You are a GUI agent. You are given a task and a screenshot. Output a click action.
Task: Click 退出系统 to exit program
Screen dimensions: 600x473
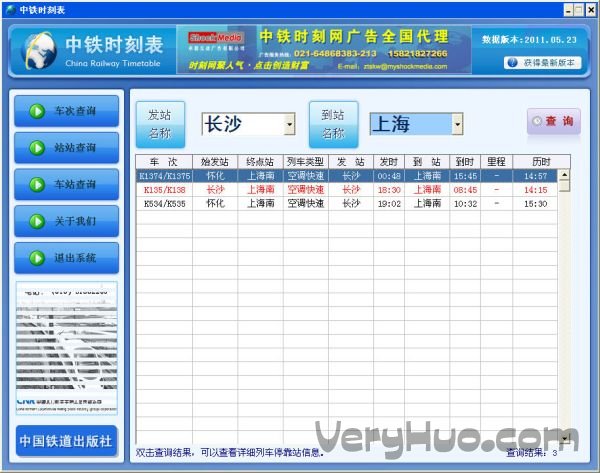click(67, 258)
